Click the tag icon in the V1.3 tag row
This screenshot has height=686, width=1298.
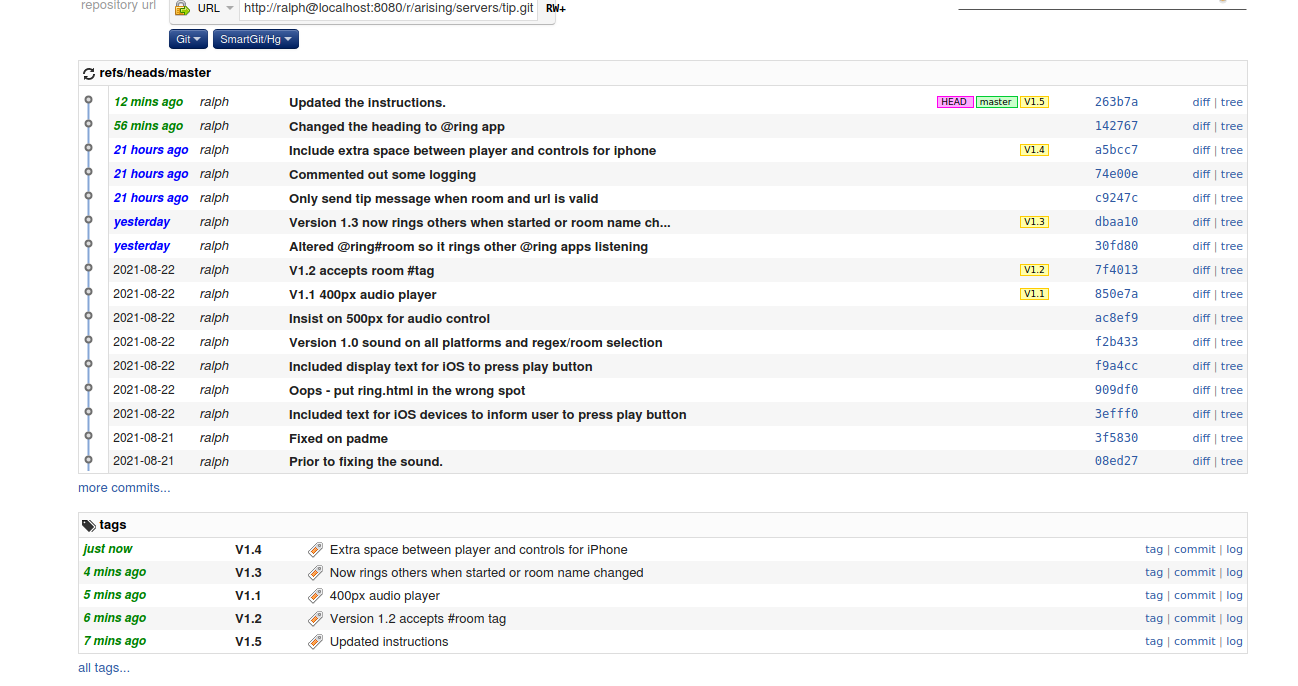click(x=315, y=573)
